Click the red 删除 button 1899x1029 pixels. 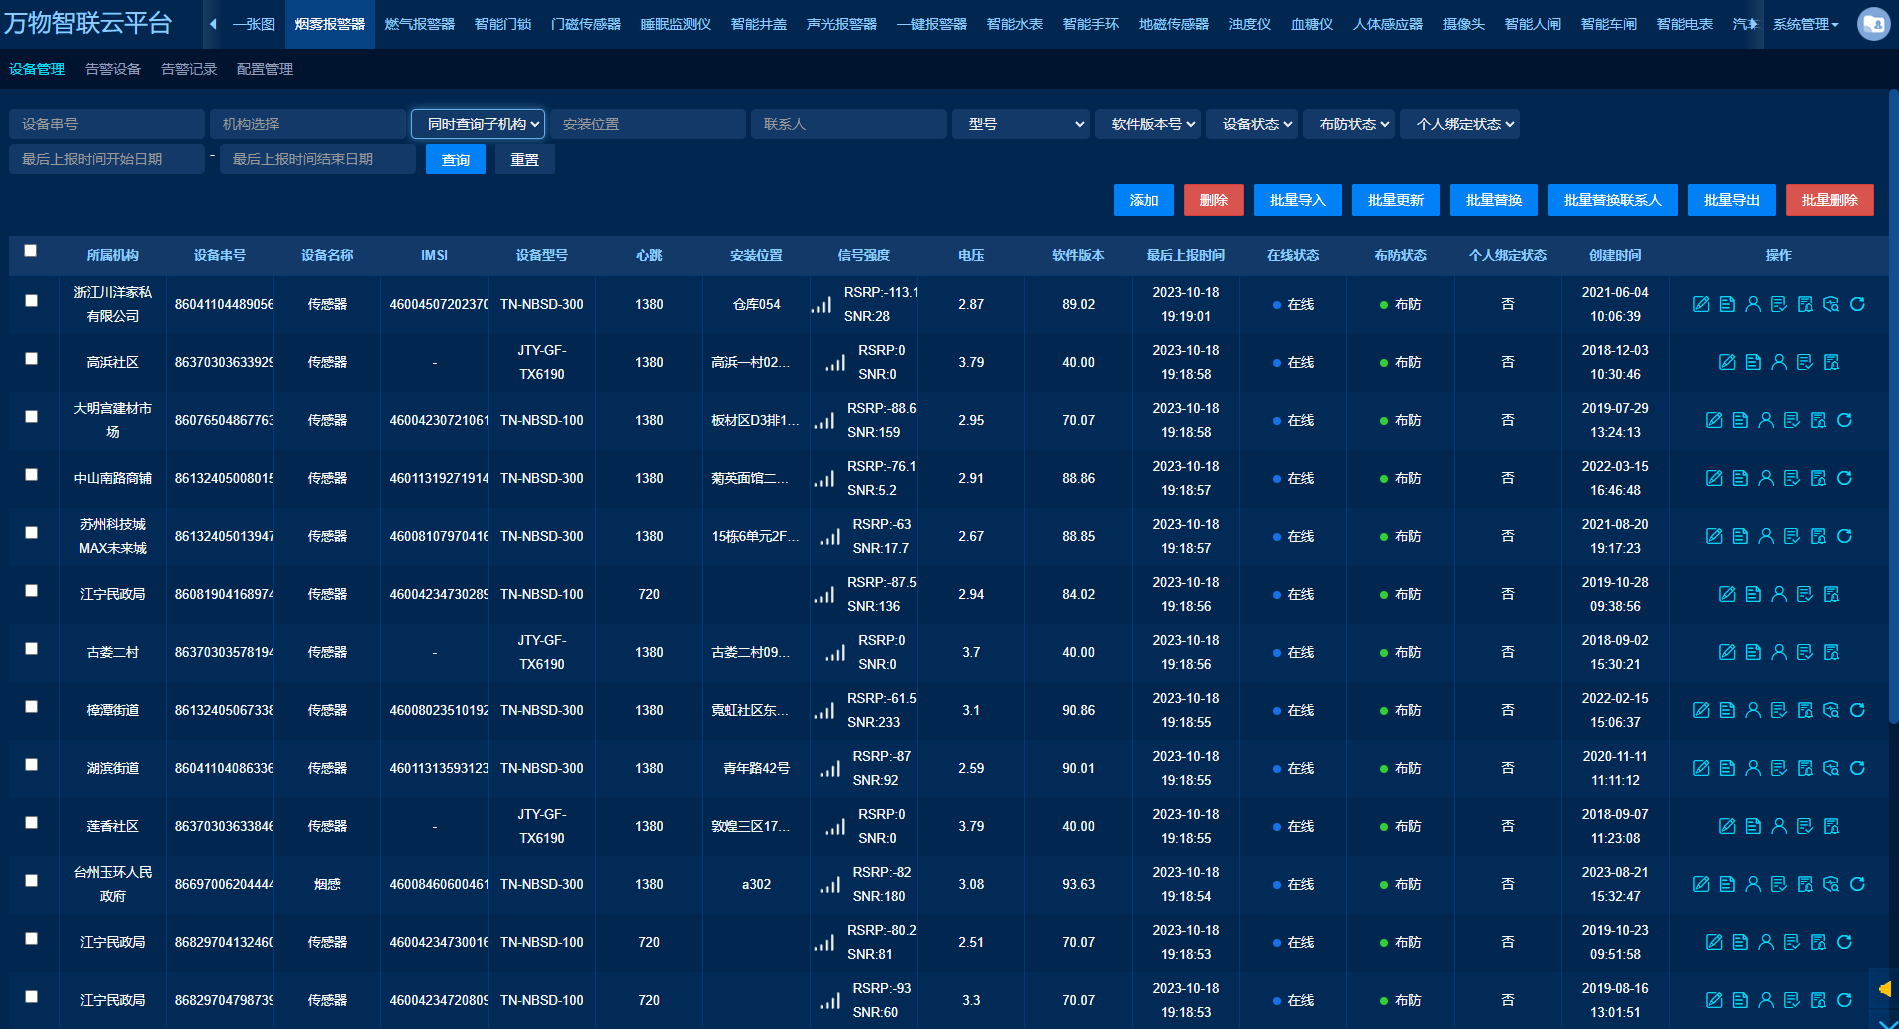pyautogui.click(x=1214, y=200)
